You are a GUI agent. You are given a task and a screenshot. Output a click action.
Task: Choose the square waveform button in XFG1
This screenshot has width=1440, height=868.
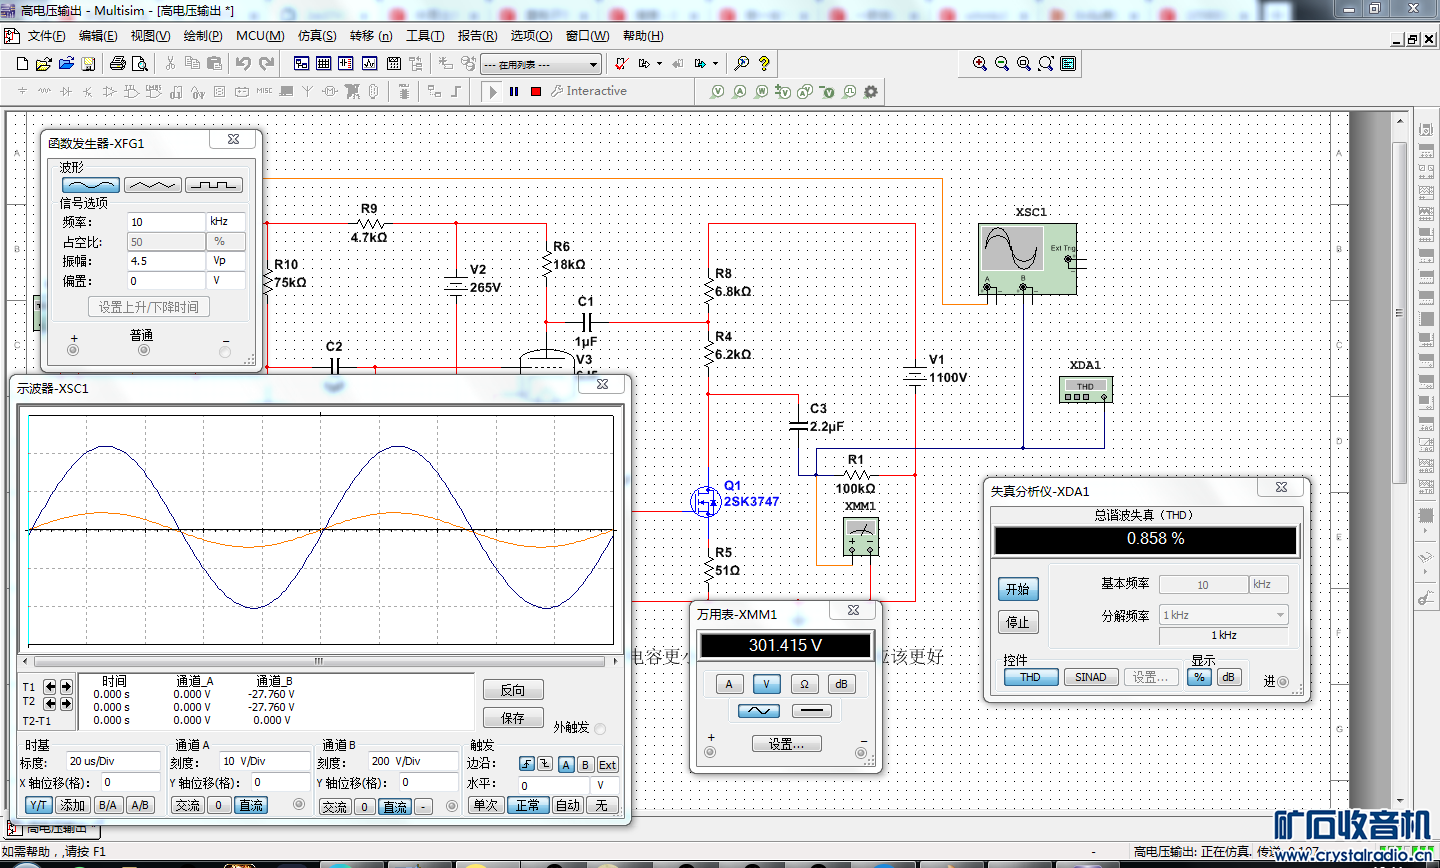214,185
